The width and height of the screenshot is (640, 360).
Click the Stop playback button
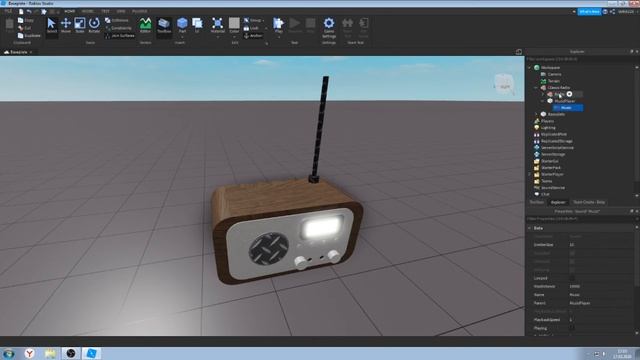311,25
